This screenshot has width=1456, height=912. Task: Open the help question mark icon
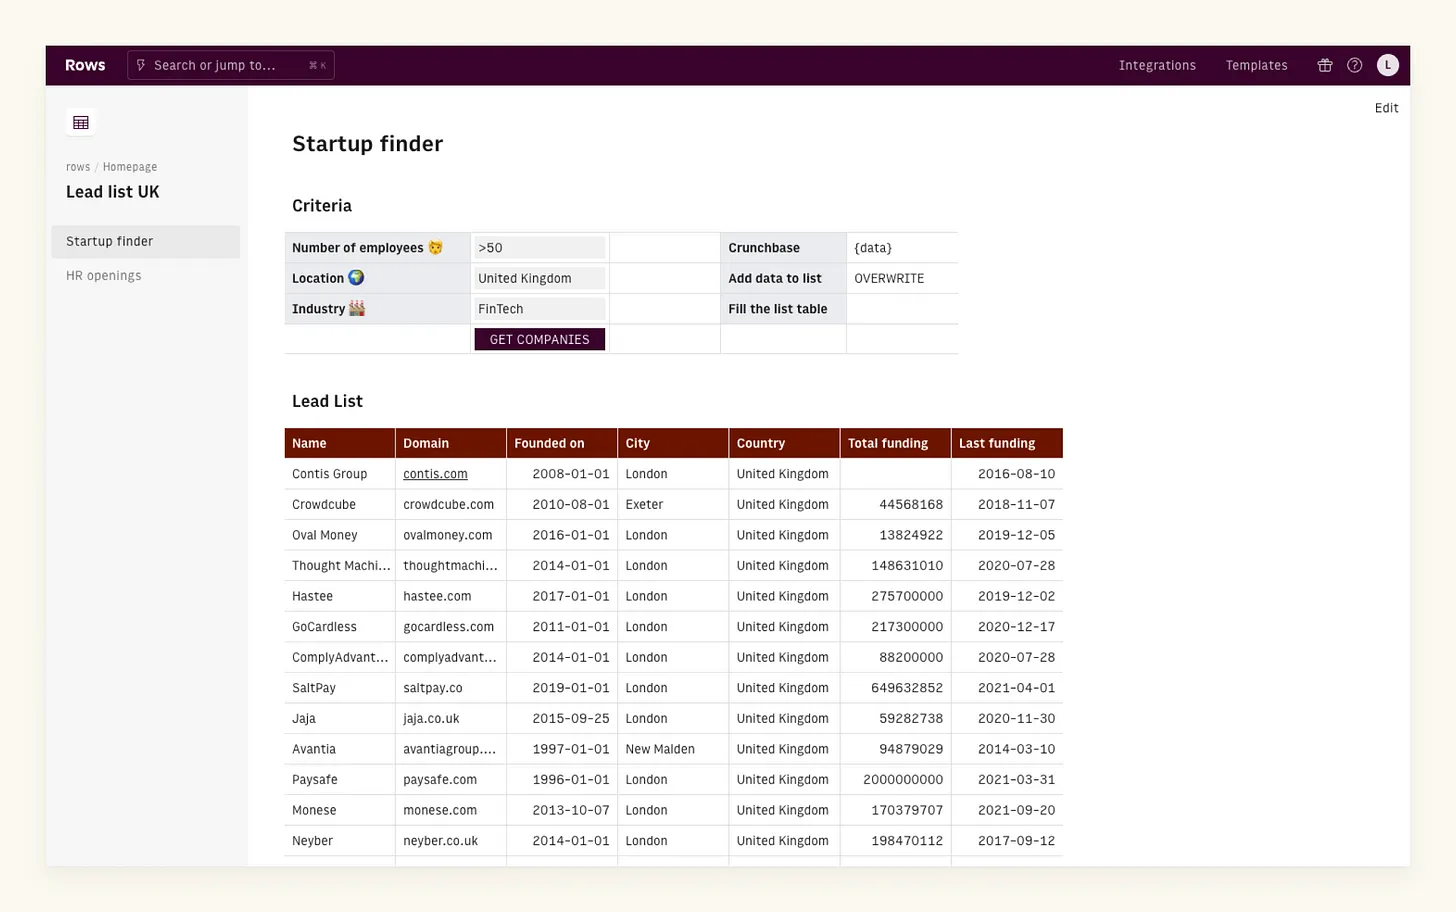coord(1355,65)
